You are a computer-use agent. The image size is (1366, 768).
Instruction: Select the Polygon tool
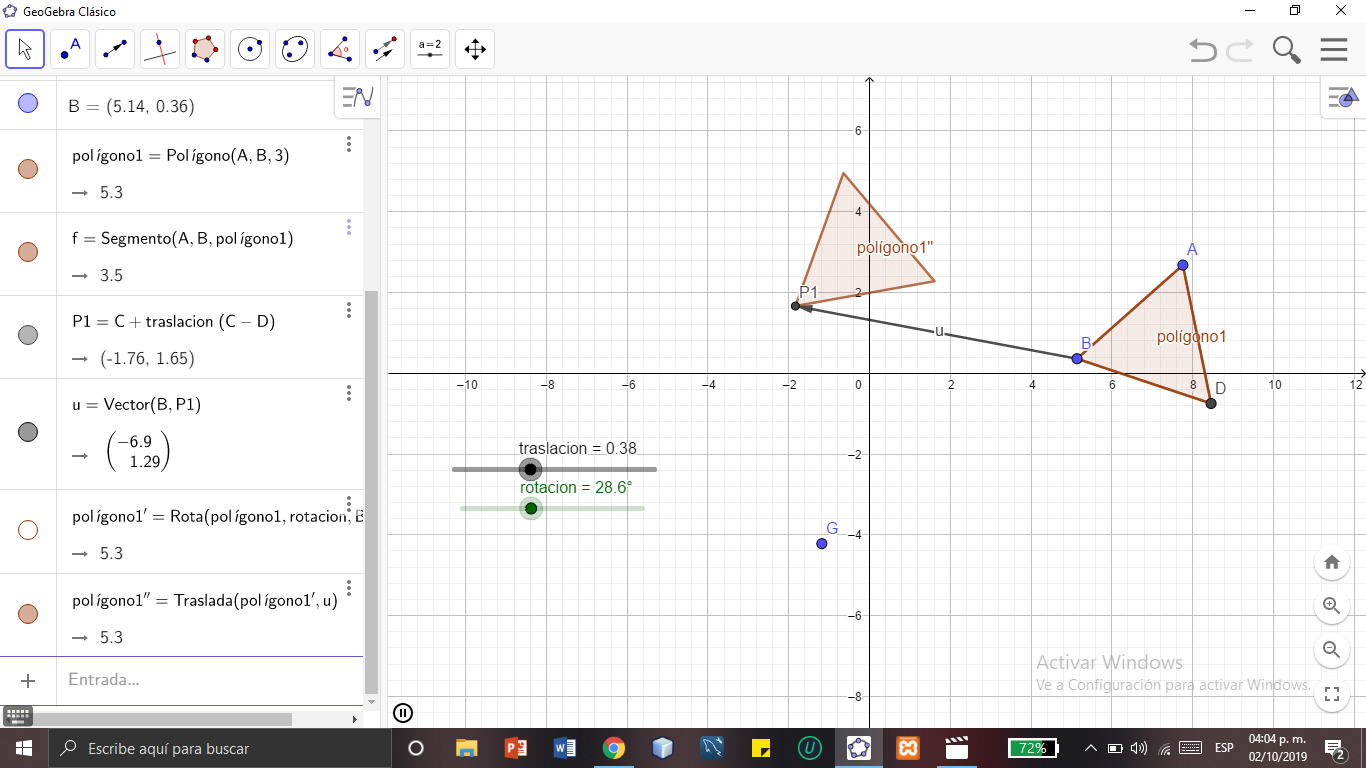(205, 48)
